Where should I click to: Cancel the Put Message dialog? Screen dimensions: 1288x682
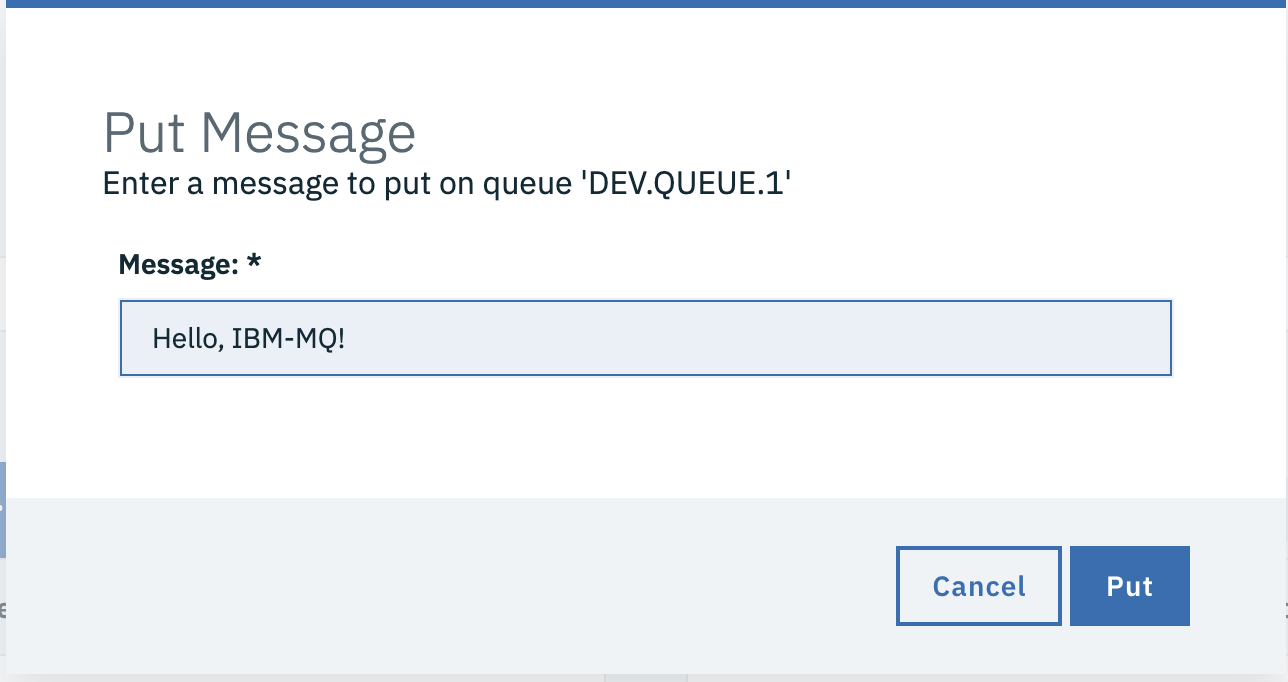(x=978, y=586)
